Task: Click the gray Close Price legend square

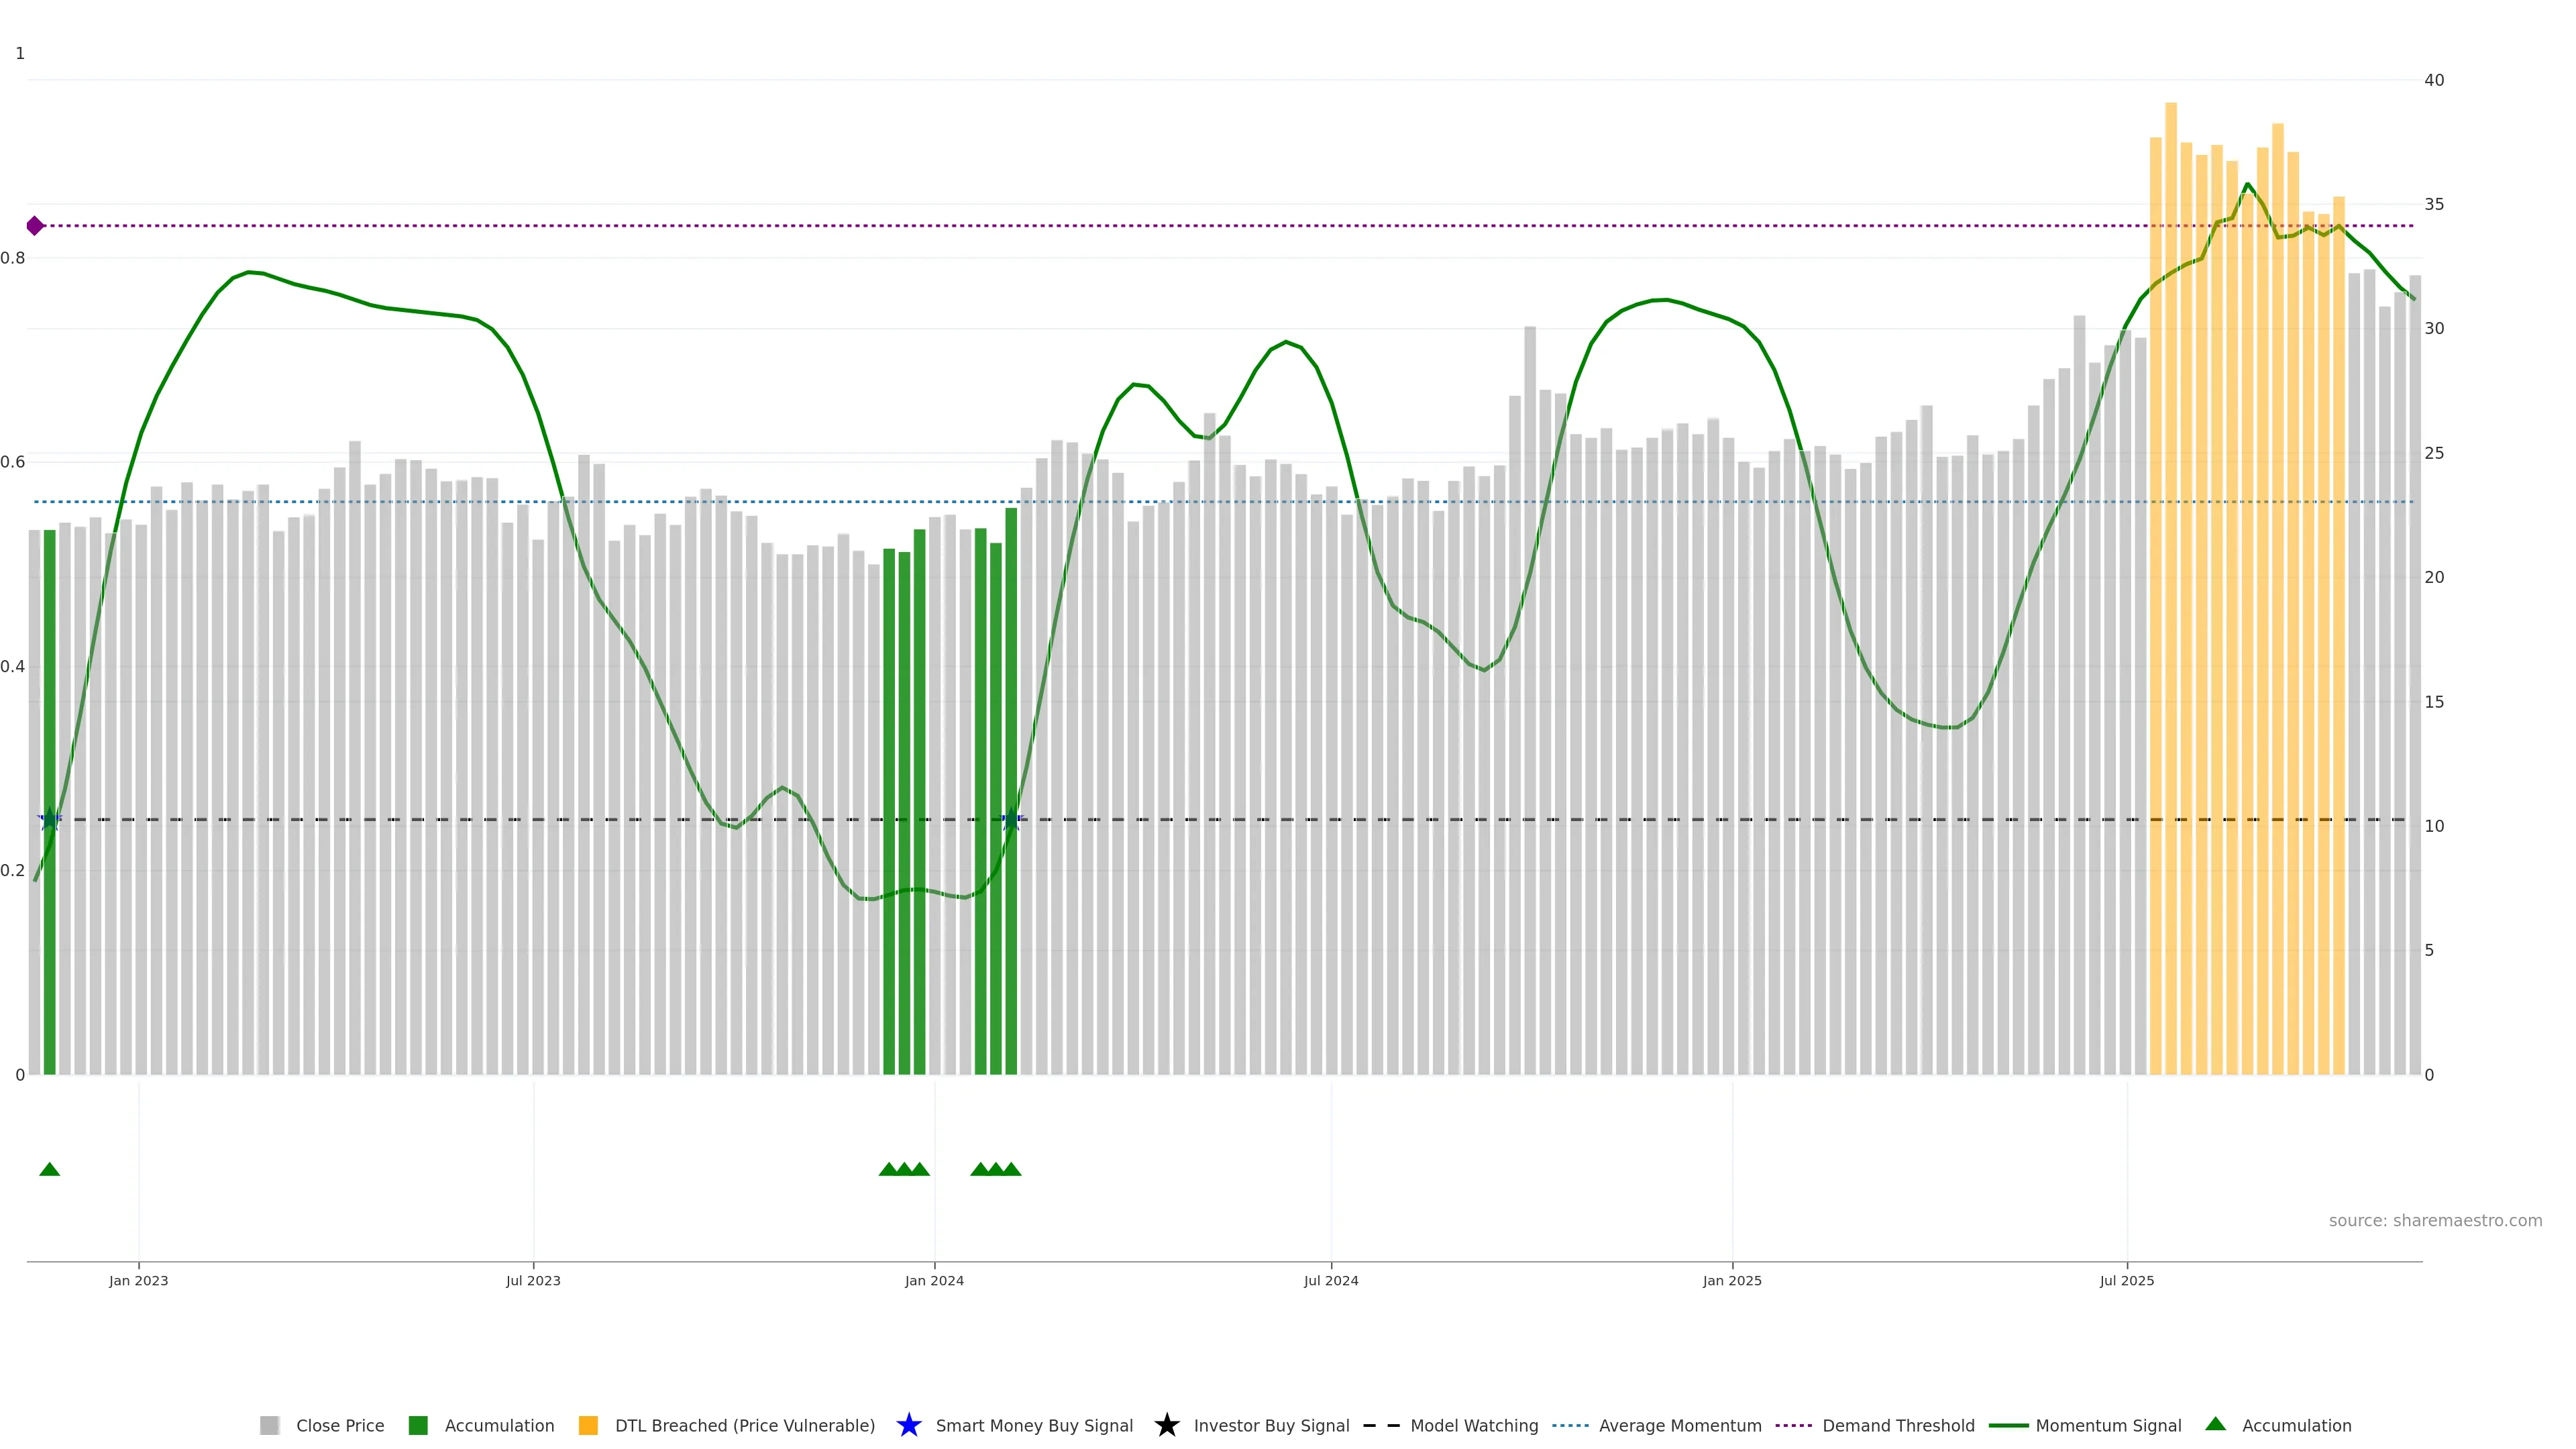Action: 269,1425
